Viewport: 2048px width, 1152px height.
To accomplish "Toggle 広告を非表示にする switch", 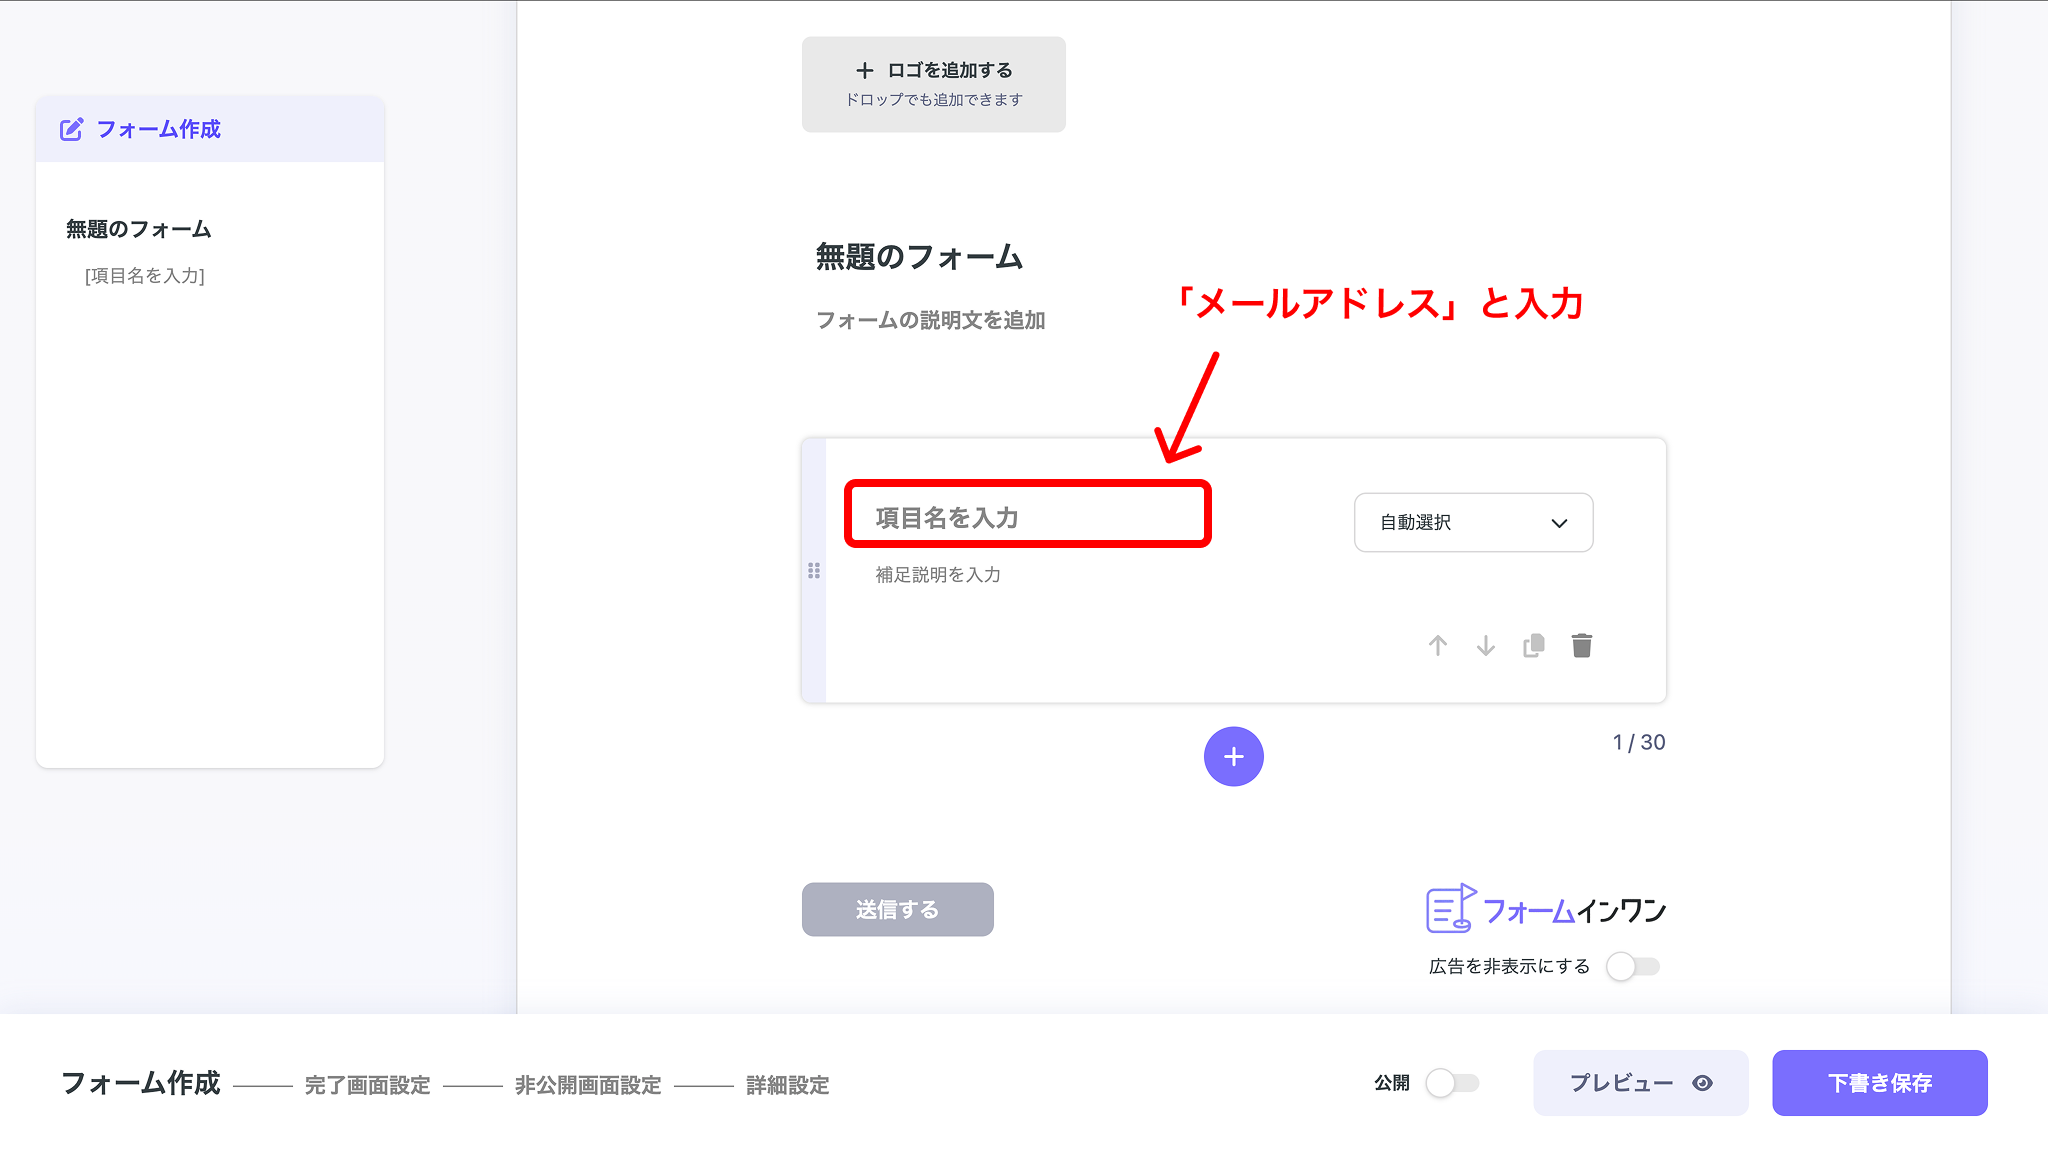I will 1635,966.
